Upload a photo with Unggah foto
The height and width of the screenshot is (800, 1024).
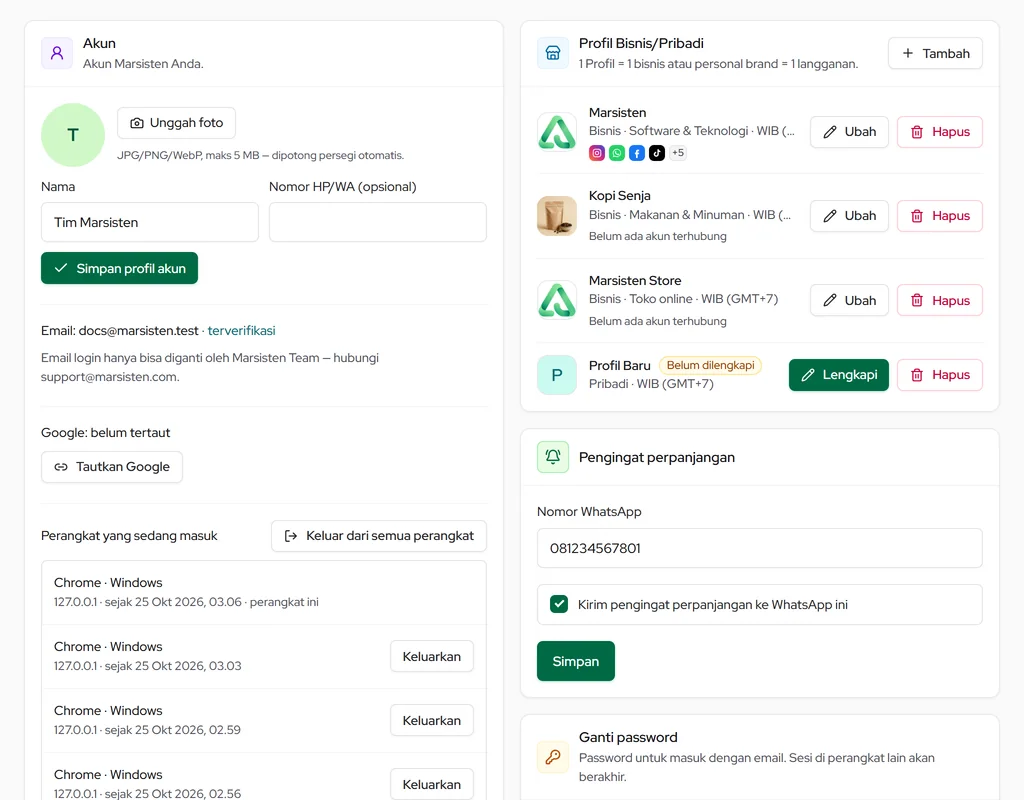(x=176, y=123)
